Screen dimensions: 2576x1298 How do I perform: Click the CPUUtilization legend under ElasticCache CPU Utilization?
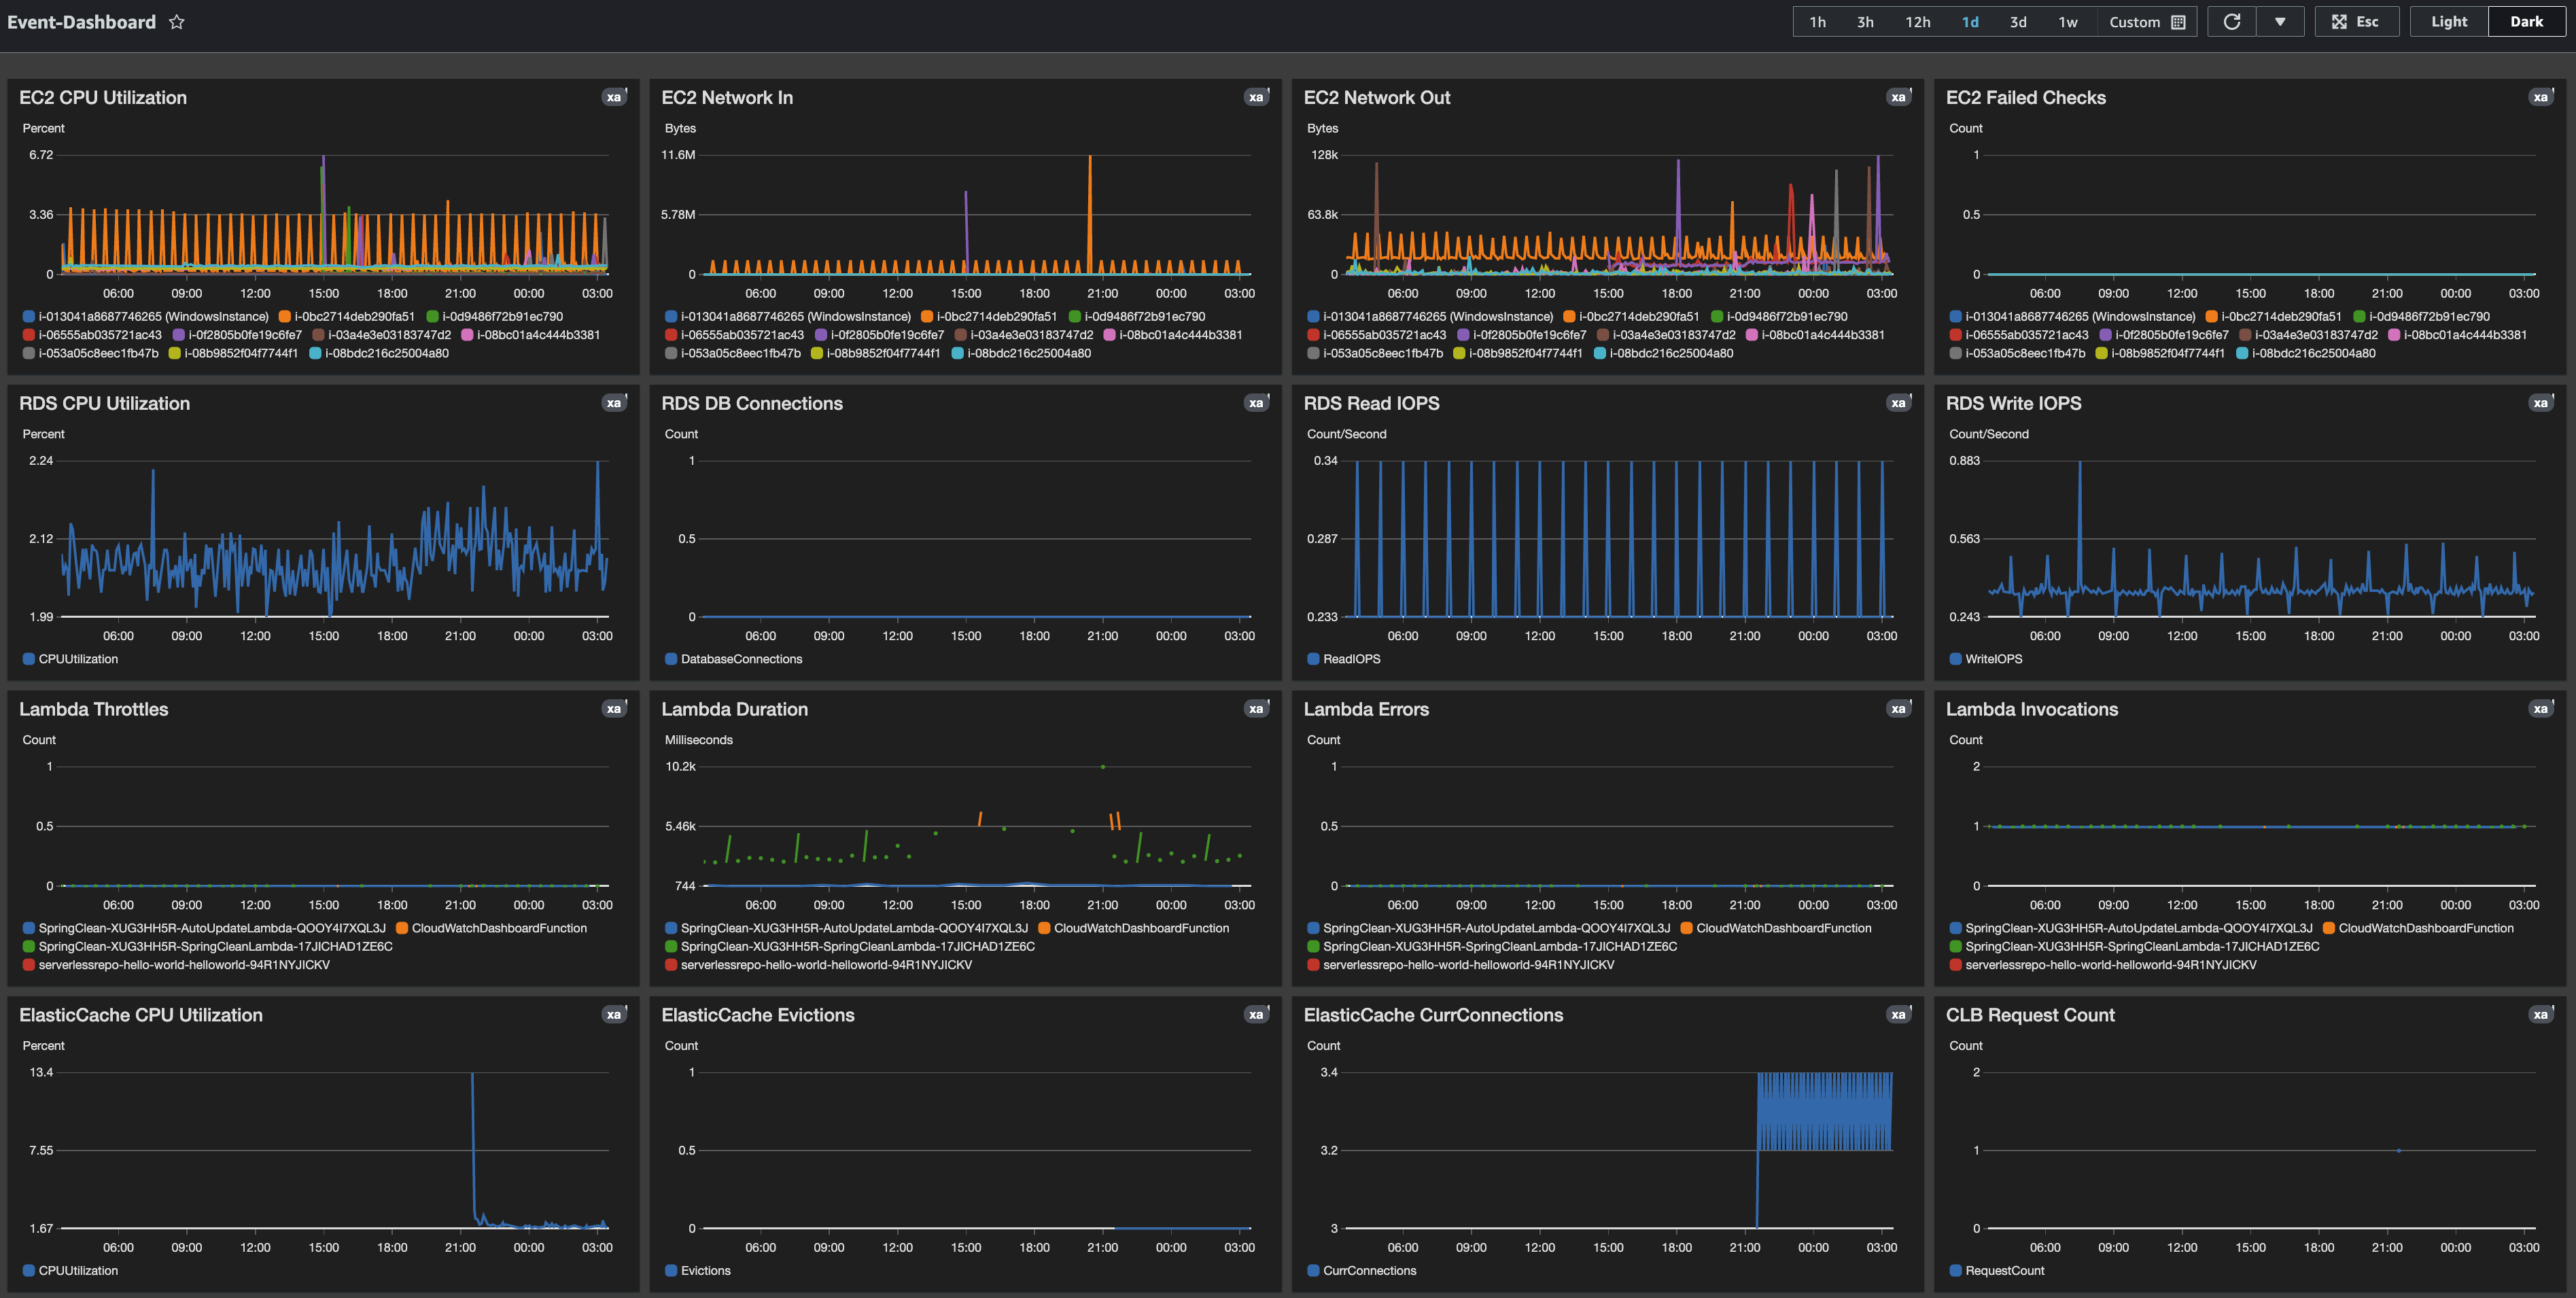coord(70,1270)
